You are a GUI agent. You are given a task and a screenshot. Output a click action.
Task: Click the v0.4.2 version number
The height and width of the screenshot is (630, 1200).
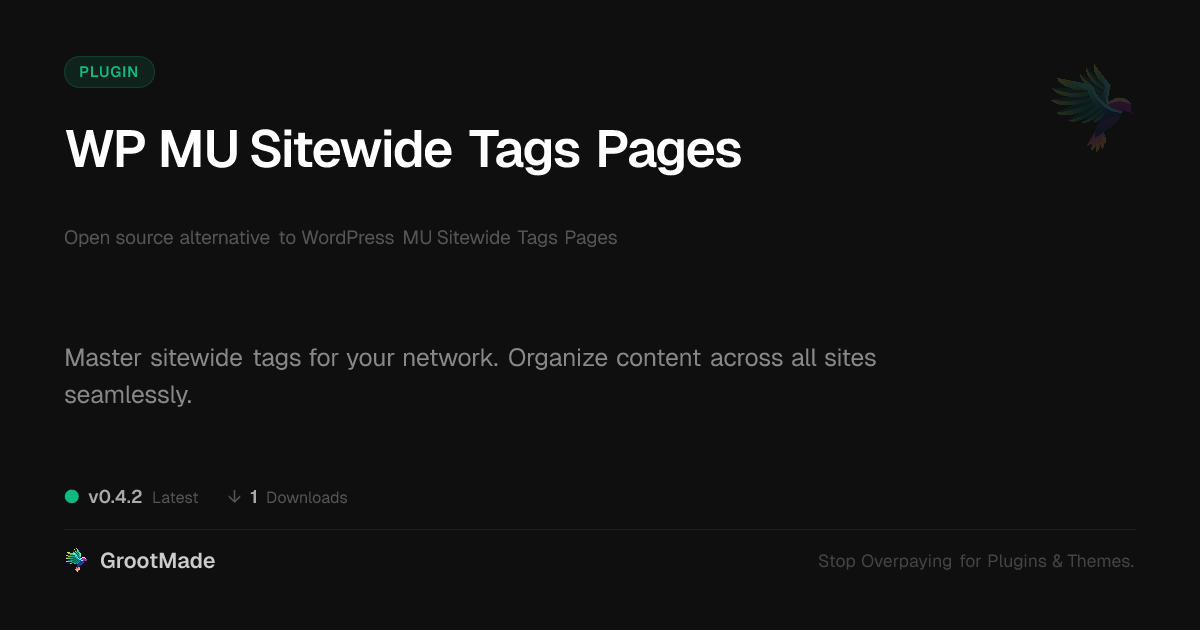click(x=115, y=497)
